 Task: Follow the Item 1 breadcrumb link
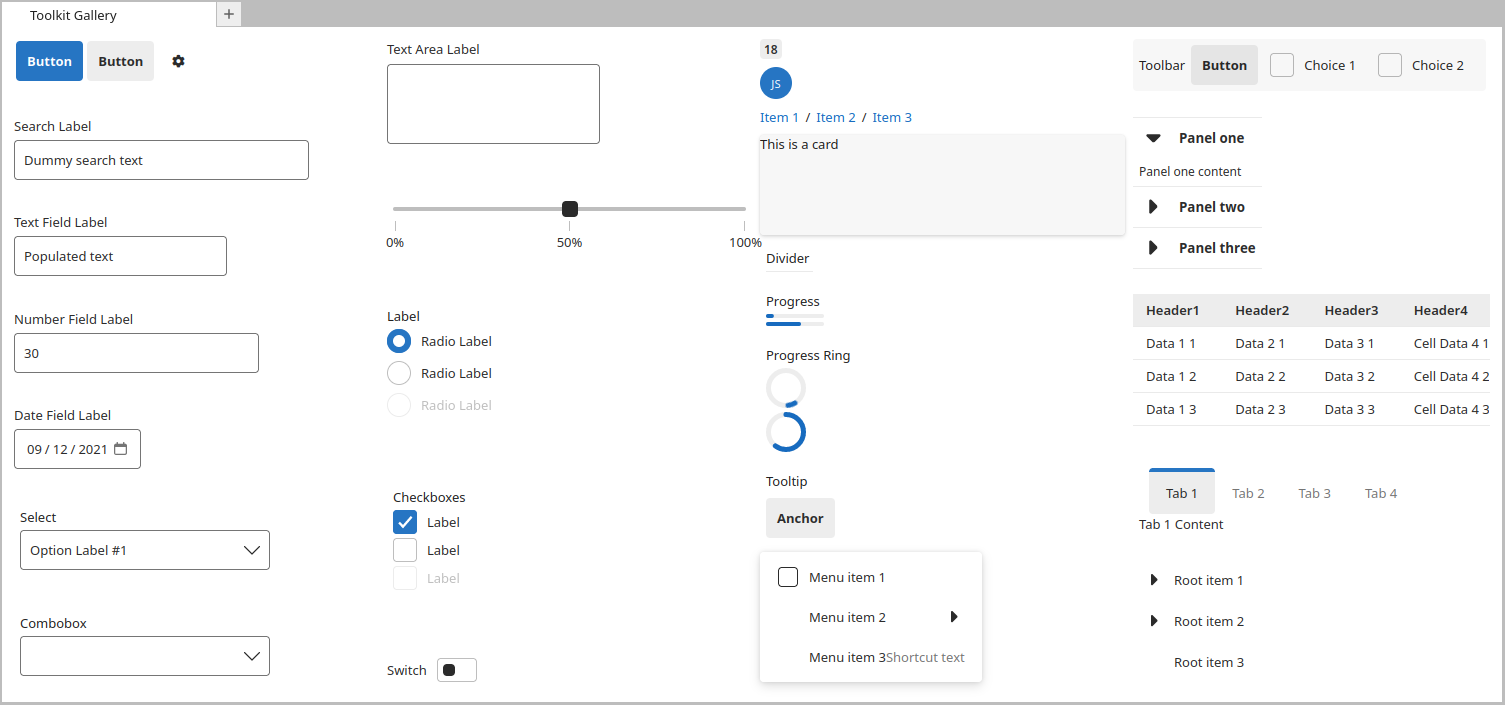tap(779, 117)
